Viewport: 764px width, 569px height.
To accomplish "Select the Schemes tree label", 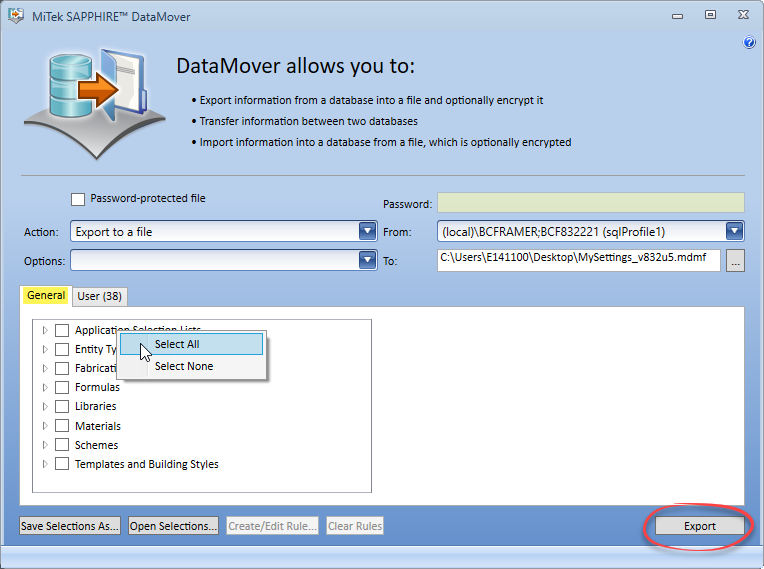I will (96, 445).
